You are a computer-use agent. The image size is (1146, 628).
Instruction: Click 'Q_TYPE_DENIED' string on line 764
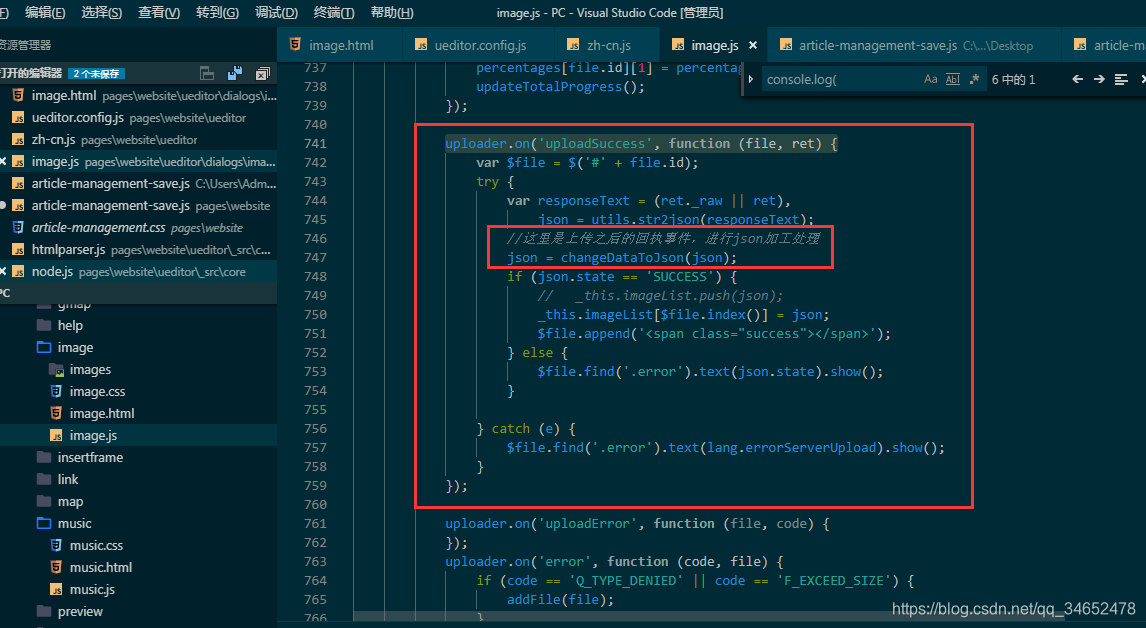pos(626,580)
